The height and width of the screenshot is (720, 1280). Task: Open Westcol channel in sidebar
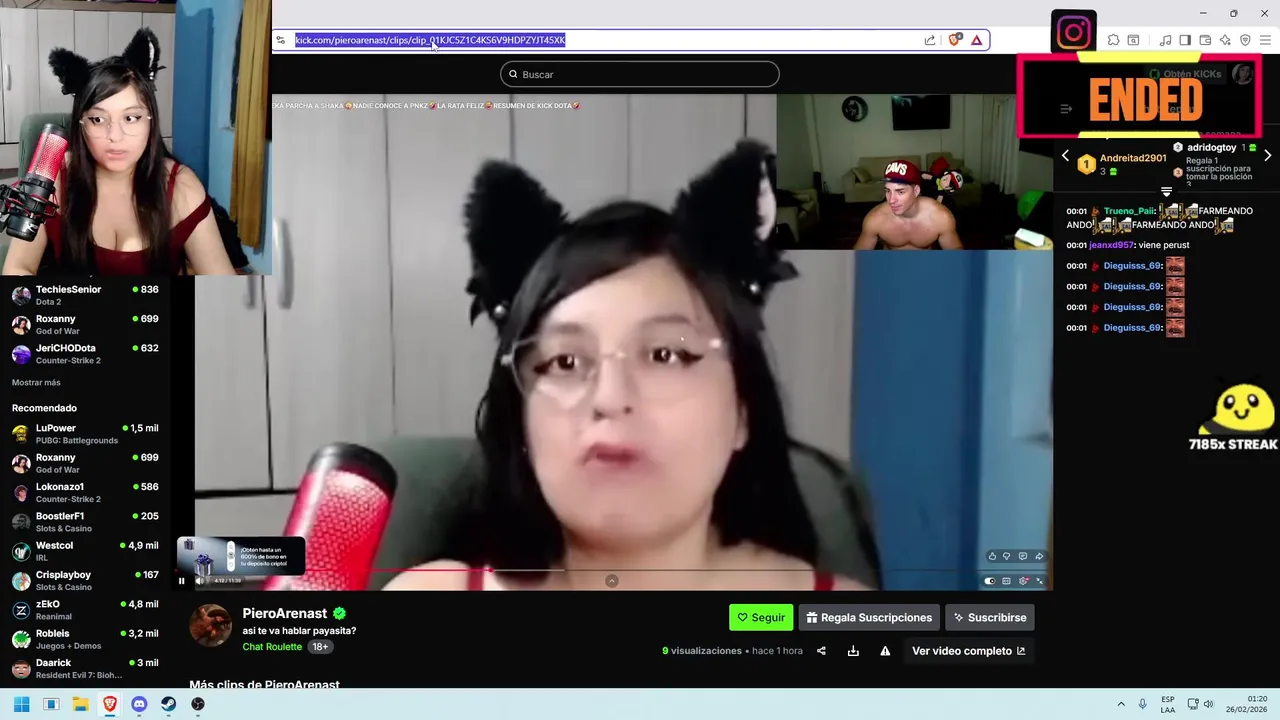[x=86, y=551]
